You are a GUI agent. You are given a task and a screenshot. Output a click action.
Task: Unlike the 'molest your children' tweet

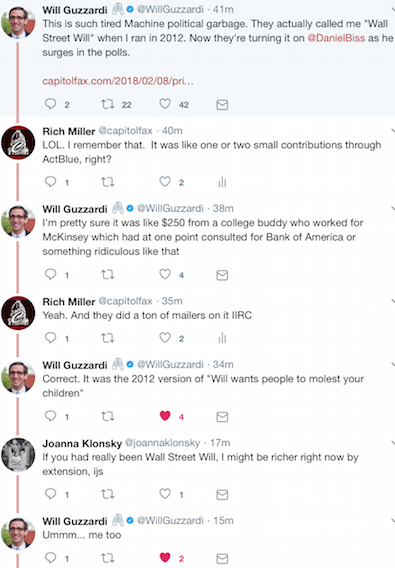click(x=165, y=416)
